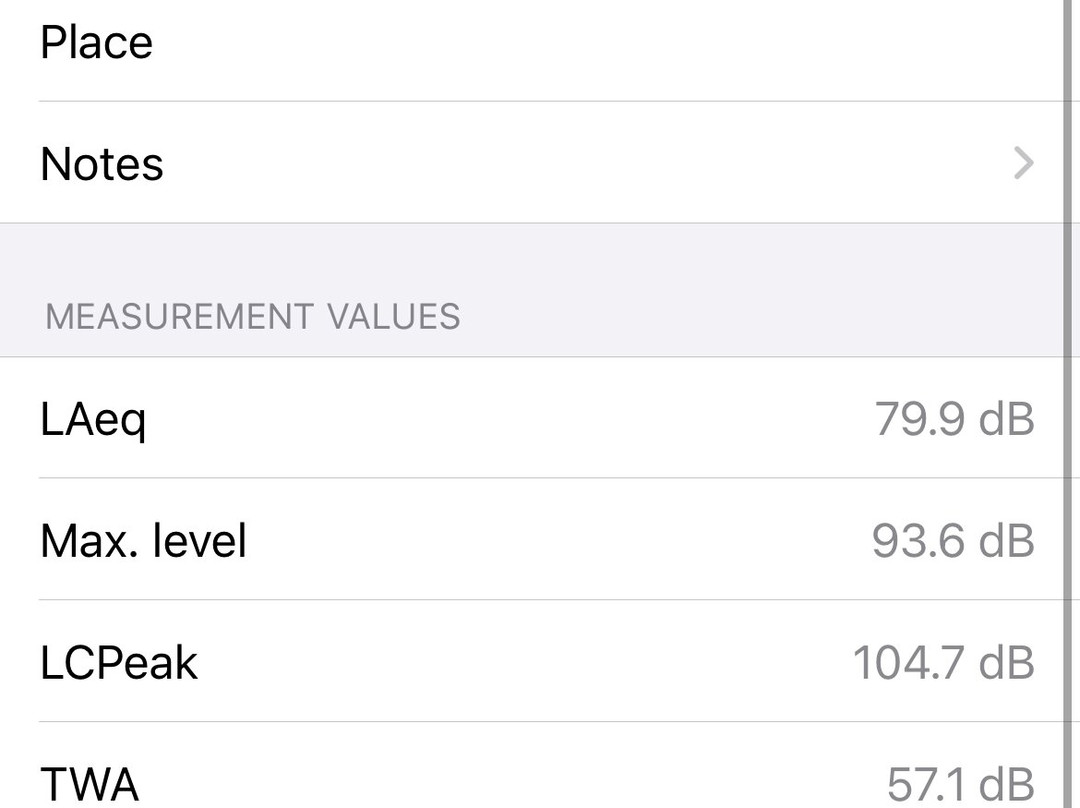
Task: Select the LAeq label
Action: click(x=93, y=419)
